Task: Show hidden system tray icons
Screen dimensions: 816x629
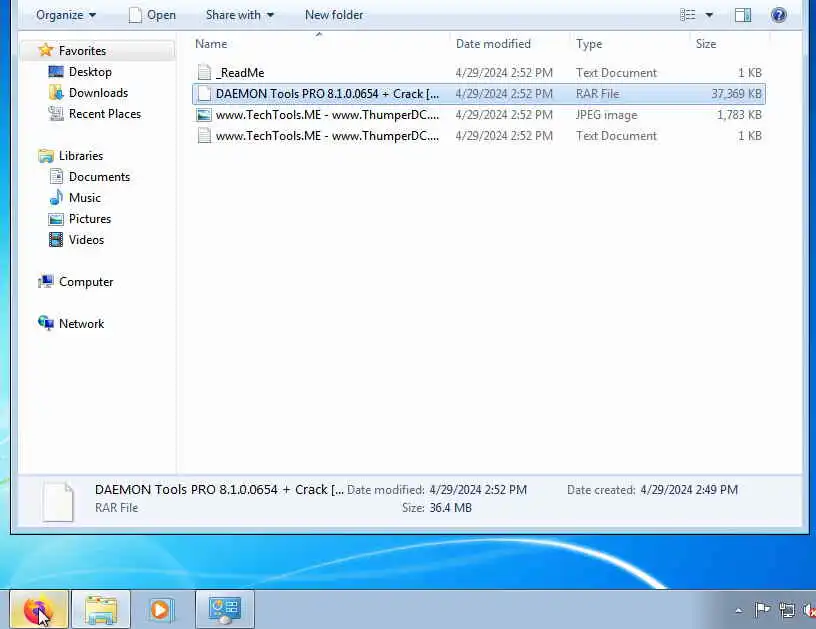Action: 738,610
